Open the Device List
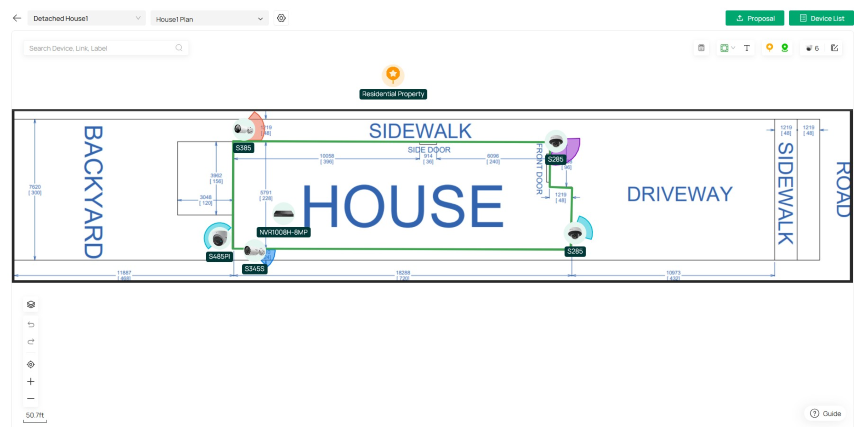The image size is (854, 427). [x=821, y=18]
